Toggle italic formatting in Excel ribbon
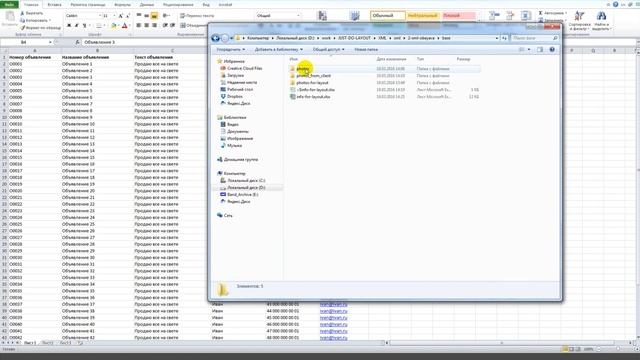The height and width of the screenshot is (360, 640). point(76,25)
